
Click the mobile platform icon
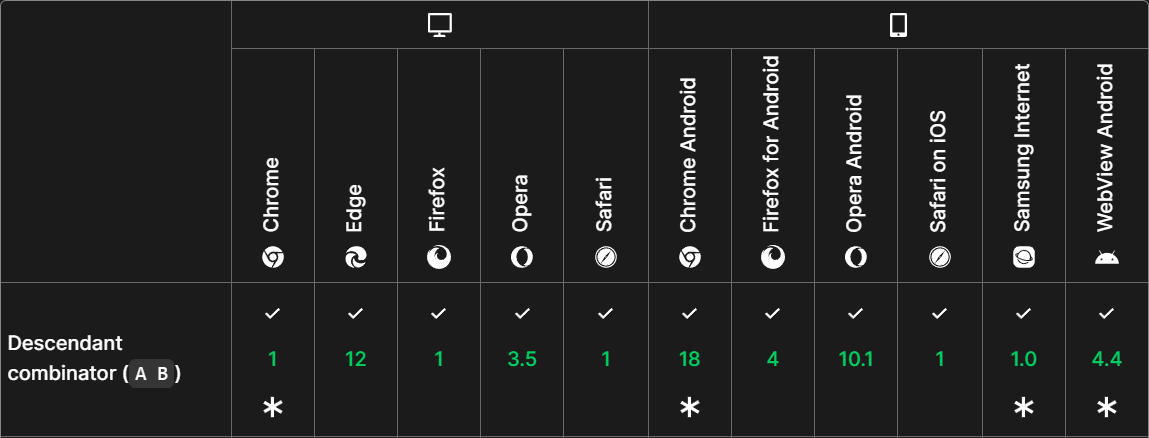pyautogui.click(x=897, y=26)
